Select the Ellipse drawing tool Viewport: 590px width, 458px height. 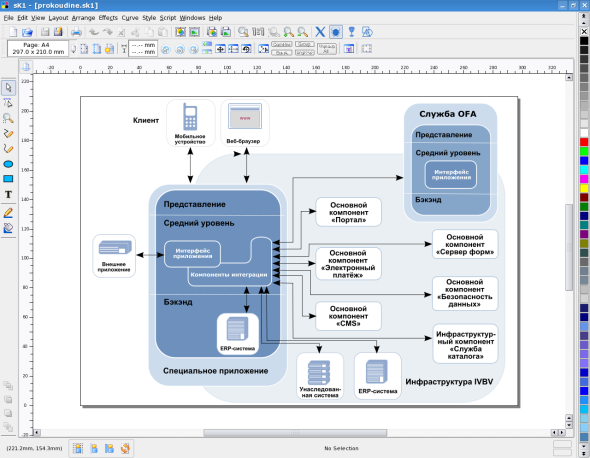[8, 164]
